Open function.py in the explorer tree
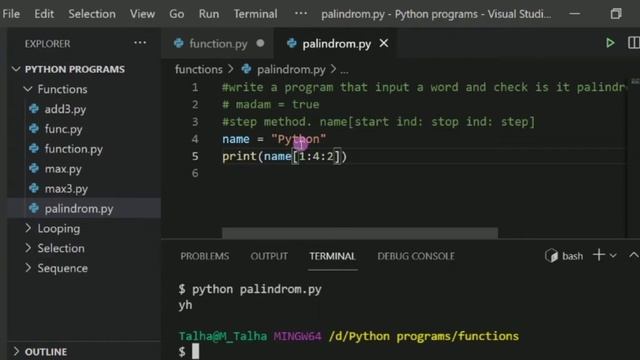 pyautogui.click(x=73, y=149)
